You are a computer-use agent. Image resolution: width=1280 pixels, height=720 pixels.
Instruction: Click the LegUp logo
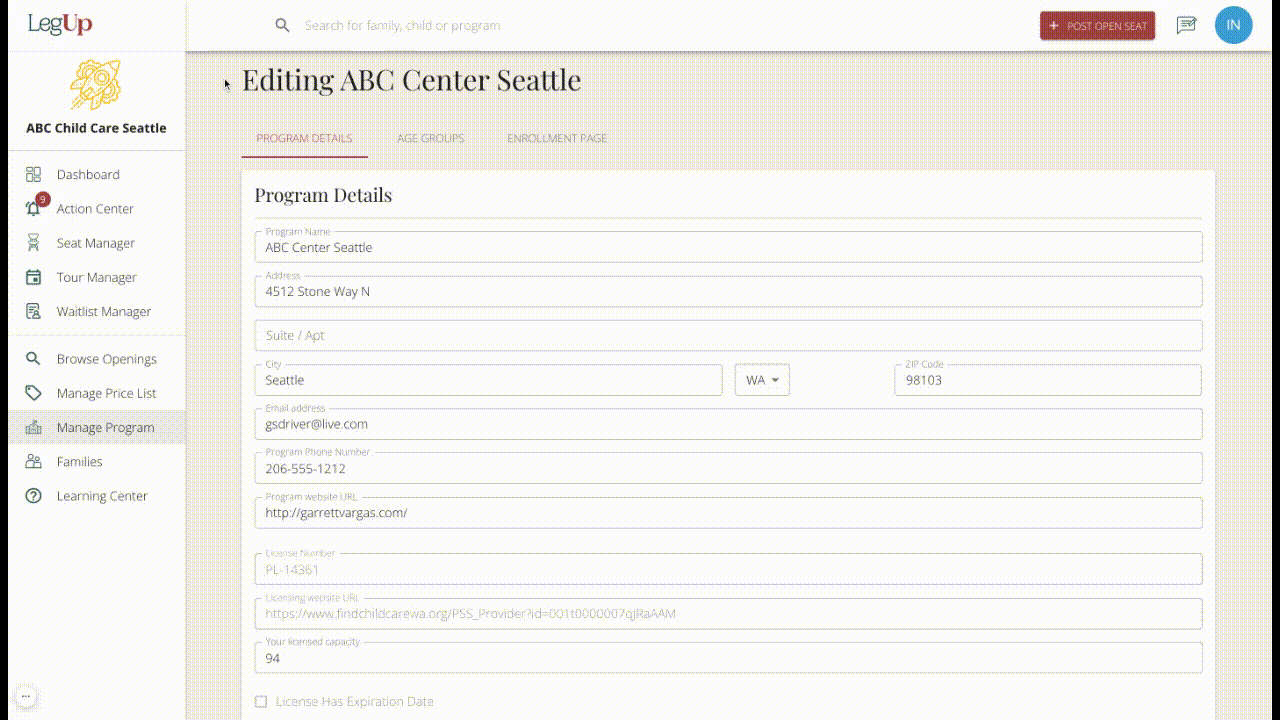coord(60,24)
